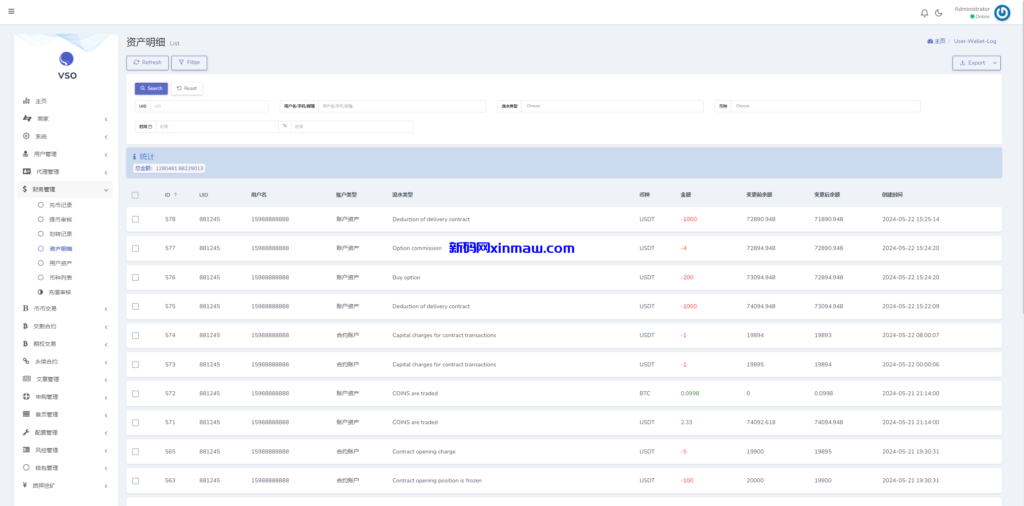
Task: Select the checkbox for row ID 574
Action: pos(136,335)
